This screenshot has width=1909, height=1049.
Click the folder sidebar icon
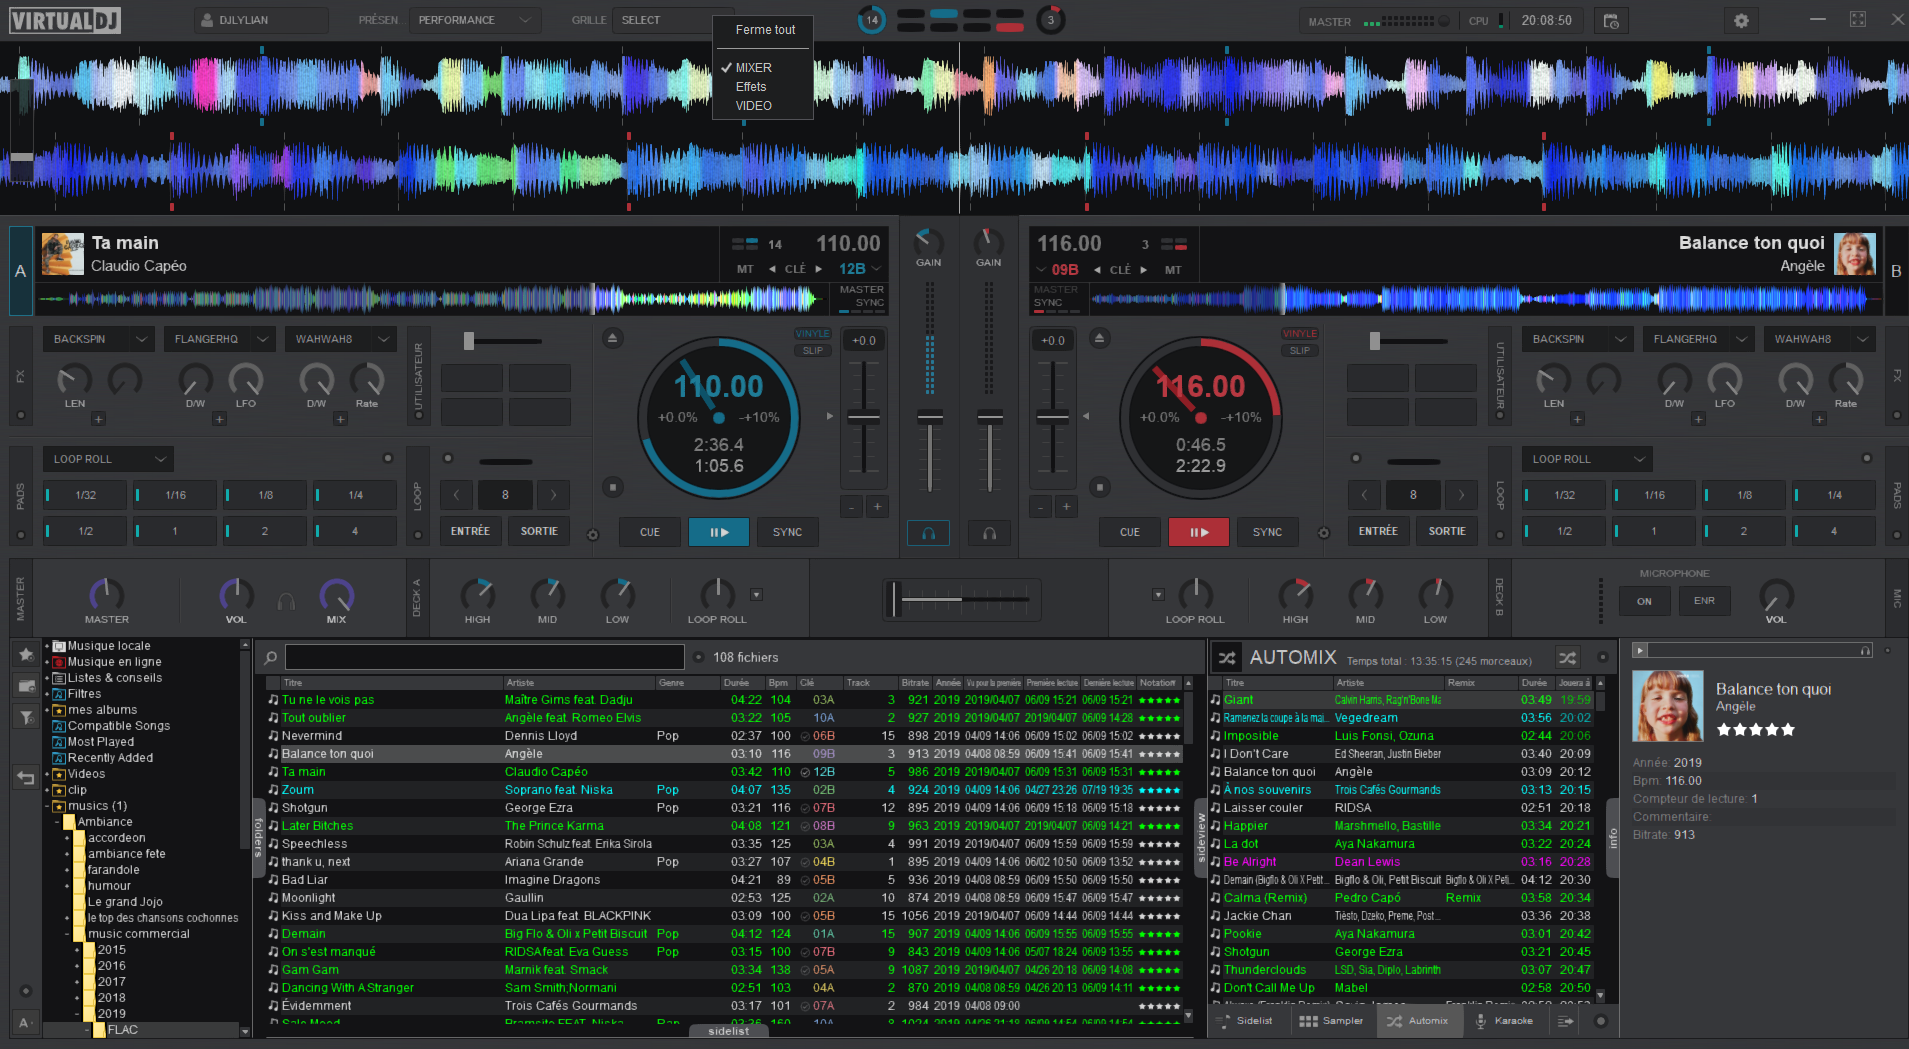[26, 685]
